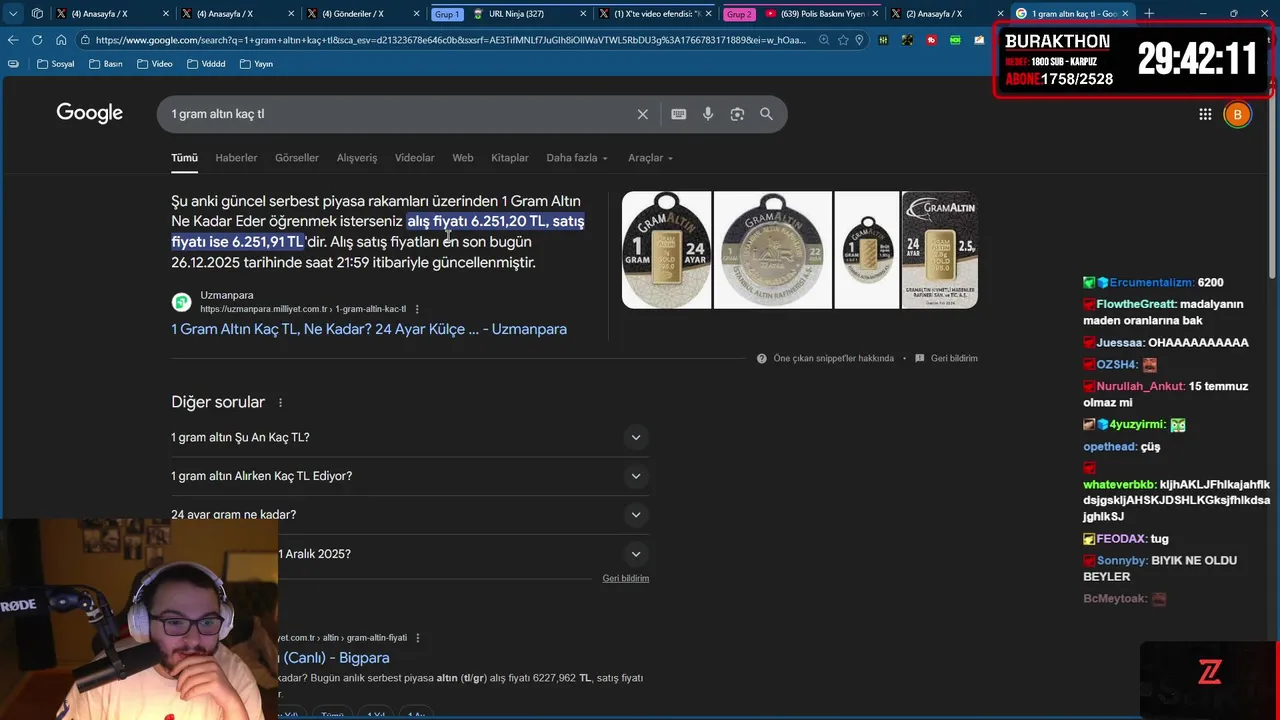Select the Kitaplar search filter

click(x=510, y=158)
